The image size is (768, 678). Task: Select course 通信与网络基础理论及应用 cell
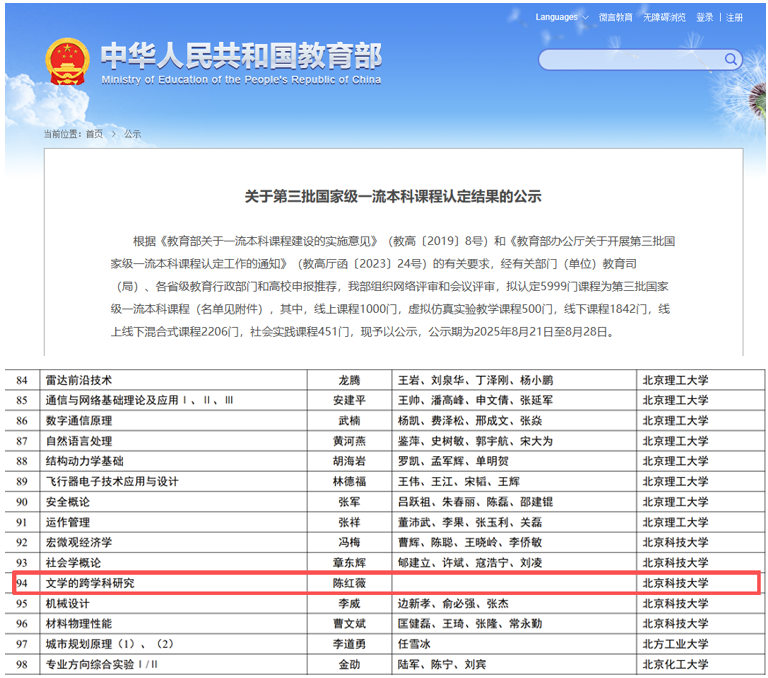tap(139, 400)
